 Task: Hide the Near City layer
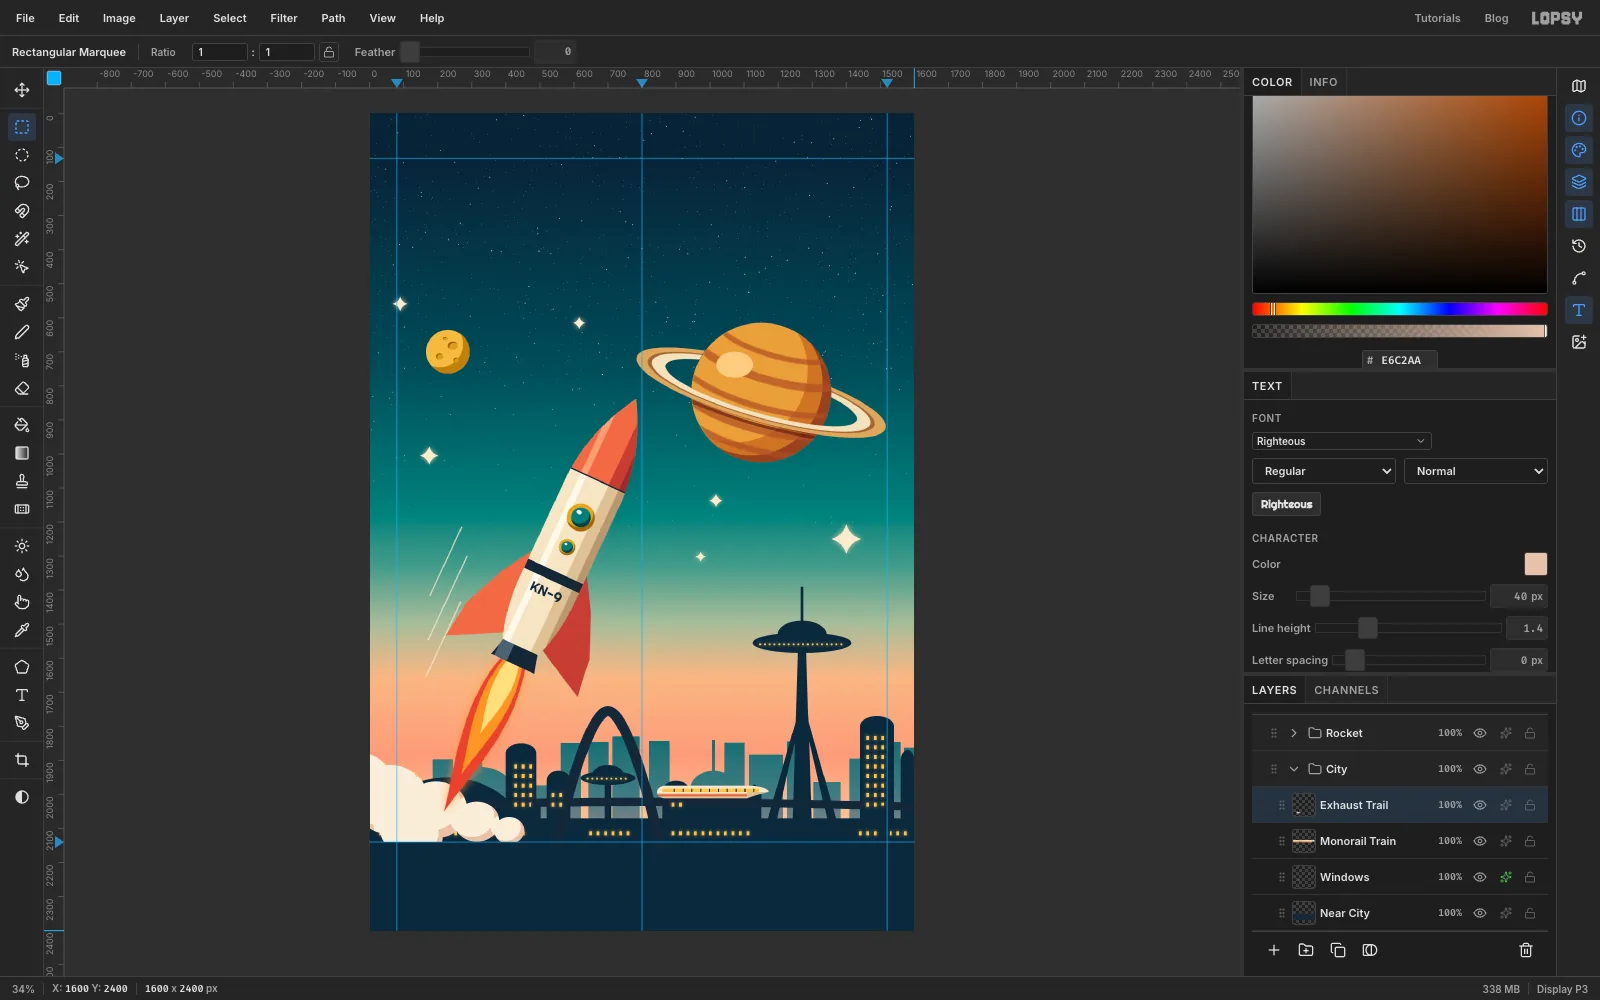coord(1480,913)
